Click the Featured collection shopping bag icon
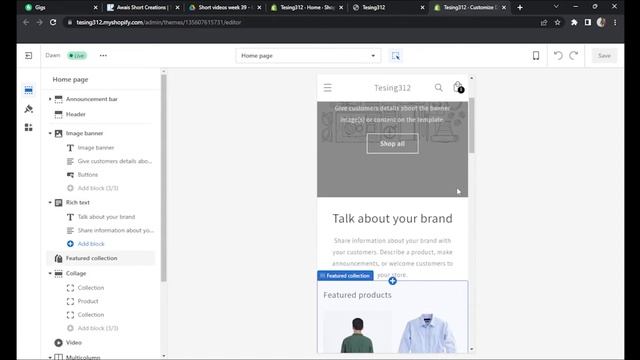 pyautogui.click(x=58, y=258)
